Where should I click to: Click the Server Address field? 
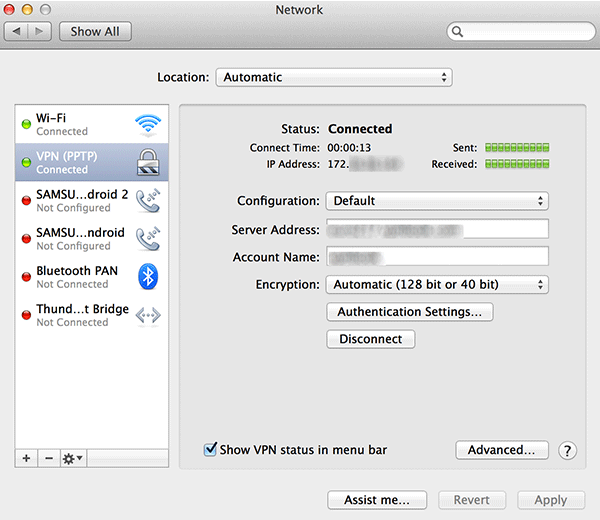coord(437,229)
